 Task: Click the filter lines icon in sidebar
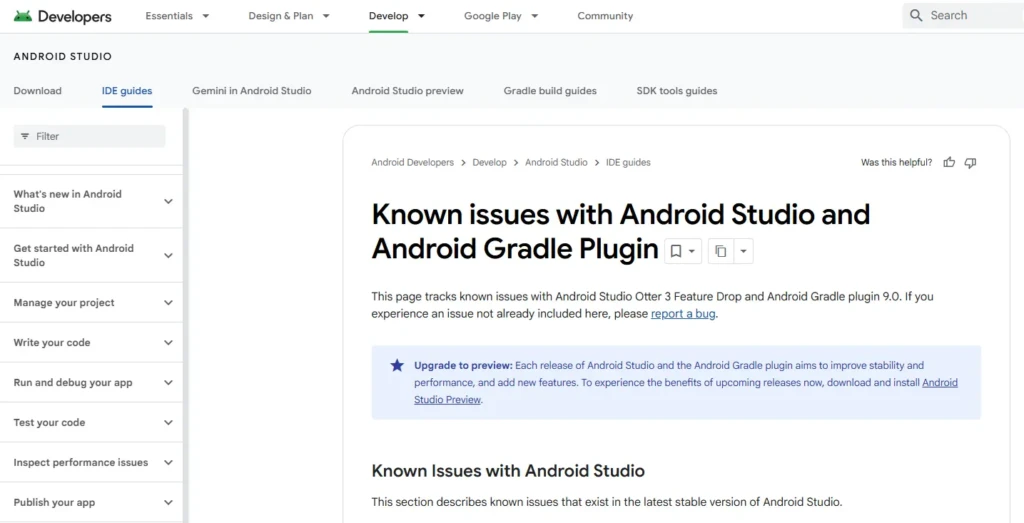tap(25, 136)
